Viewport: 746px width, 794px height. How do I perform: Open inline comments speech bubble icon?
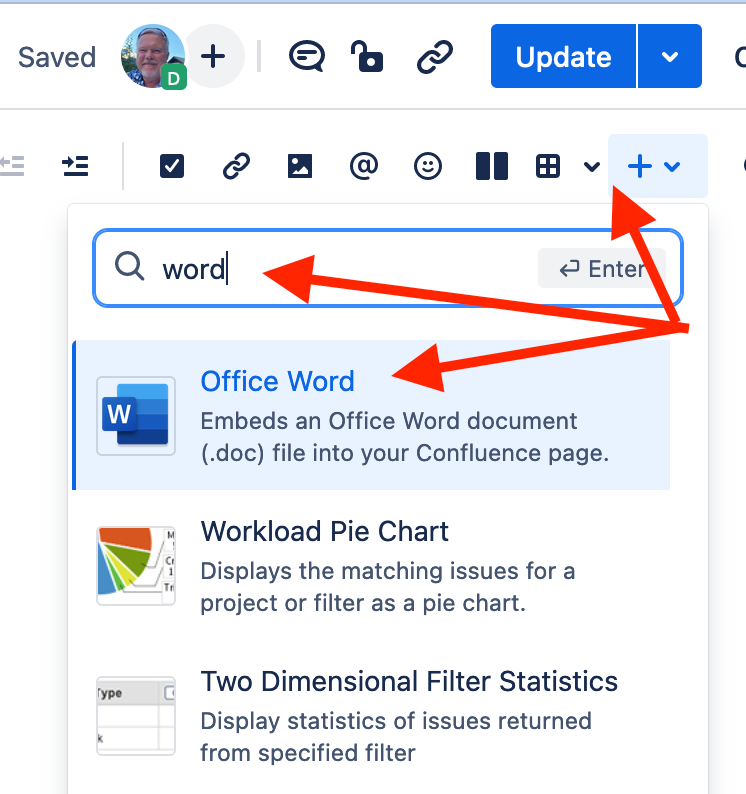(307, 56)
